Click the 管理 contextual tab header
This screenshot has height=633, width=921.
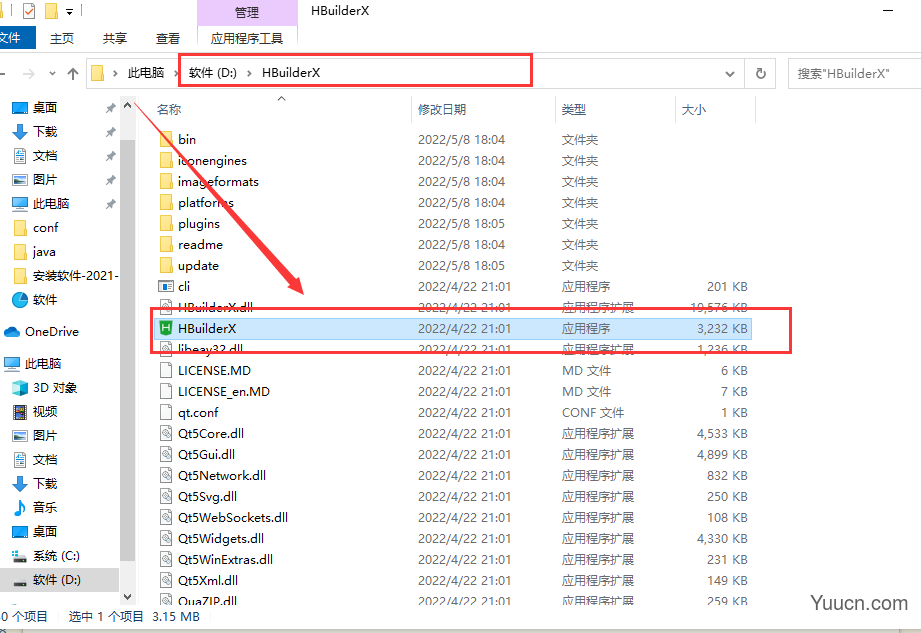(x=247, y=12)
